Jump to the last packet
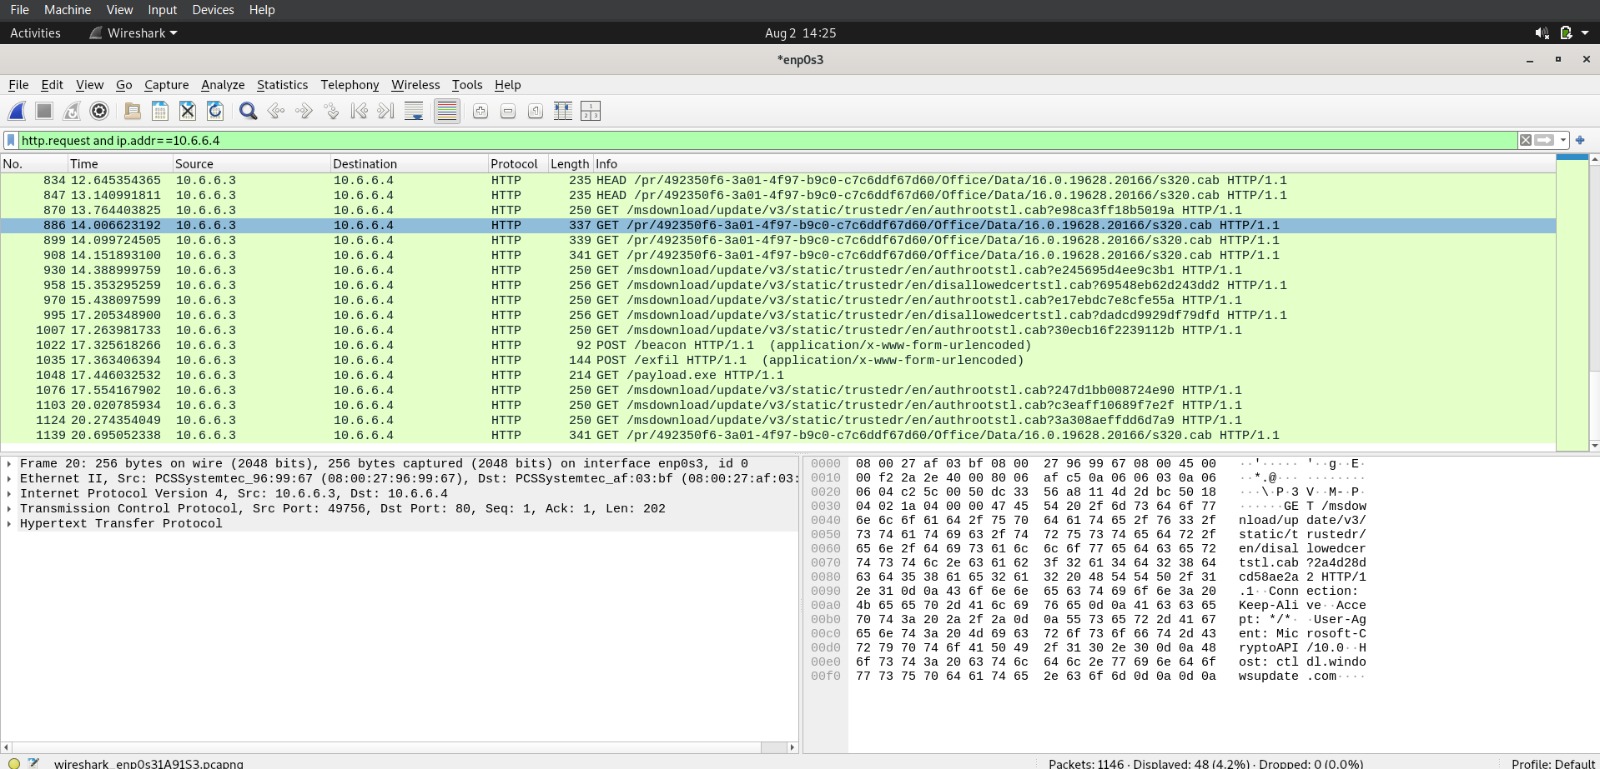Image resolution: width=1600 pixels, height=769 pixels. point(386,111)
